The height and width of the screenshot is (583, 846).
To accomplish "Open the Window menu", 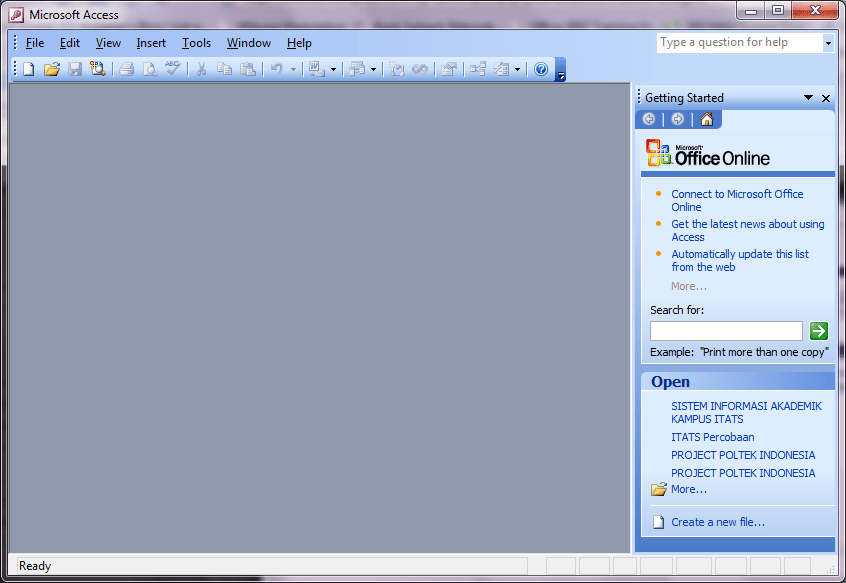I will [x=249, y=43].
